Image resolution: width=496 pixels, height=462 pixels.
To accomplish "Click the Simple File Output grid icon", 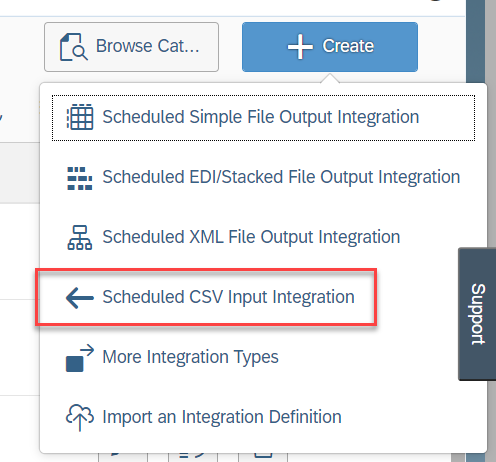I will 80,117.
